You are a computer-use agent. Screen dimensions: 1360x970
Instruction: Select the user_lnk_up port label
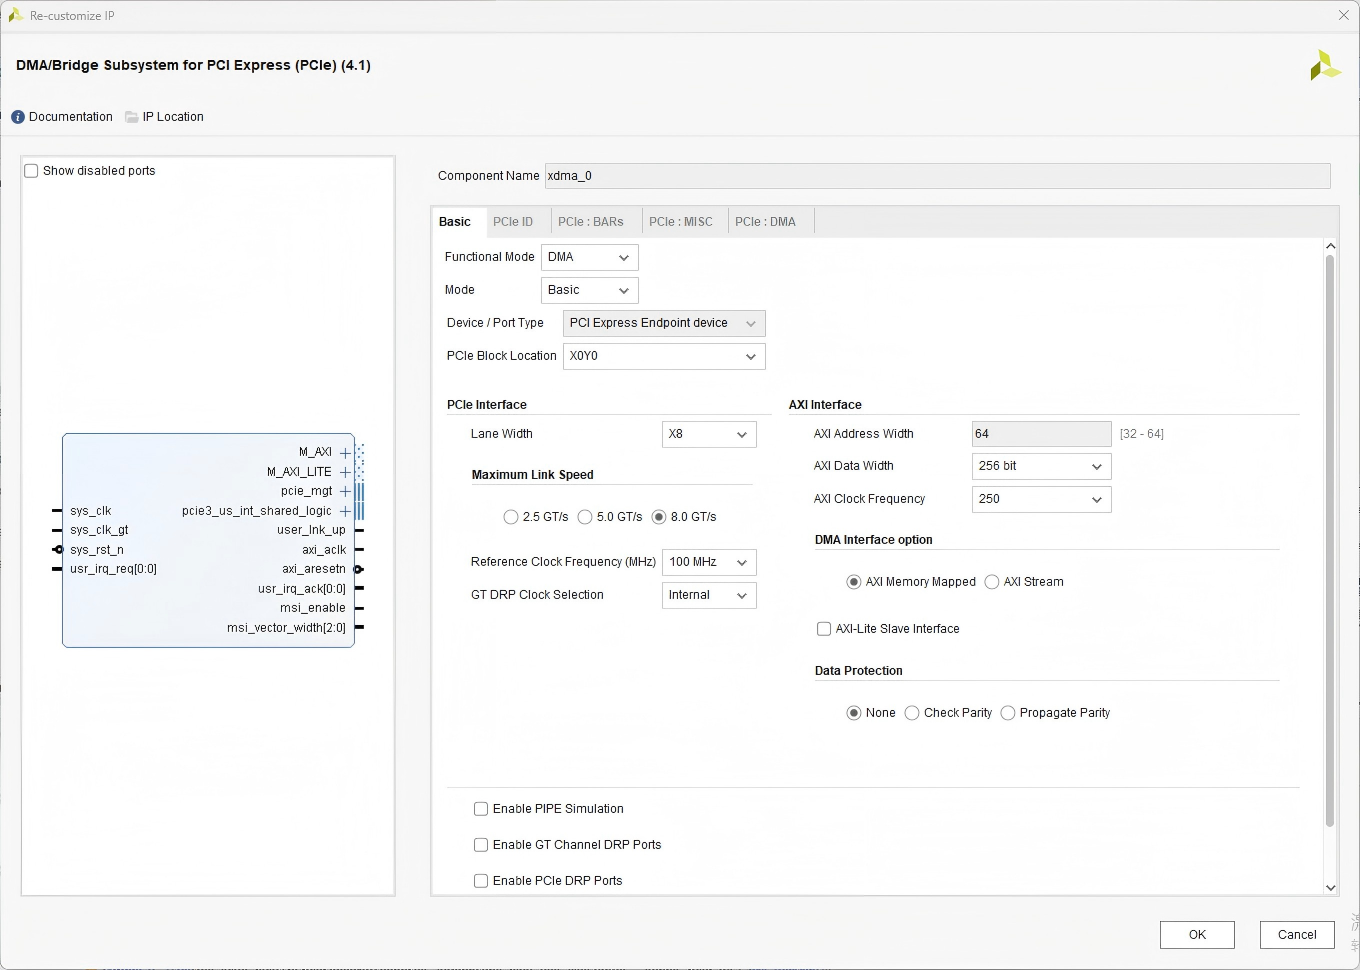311,530
